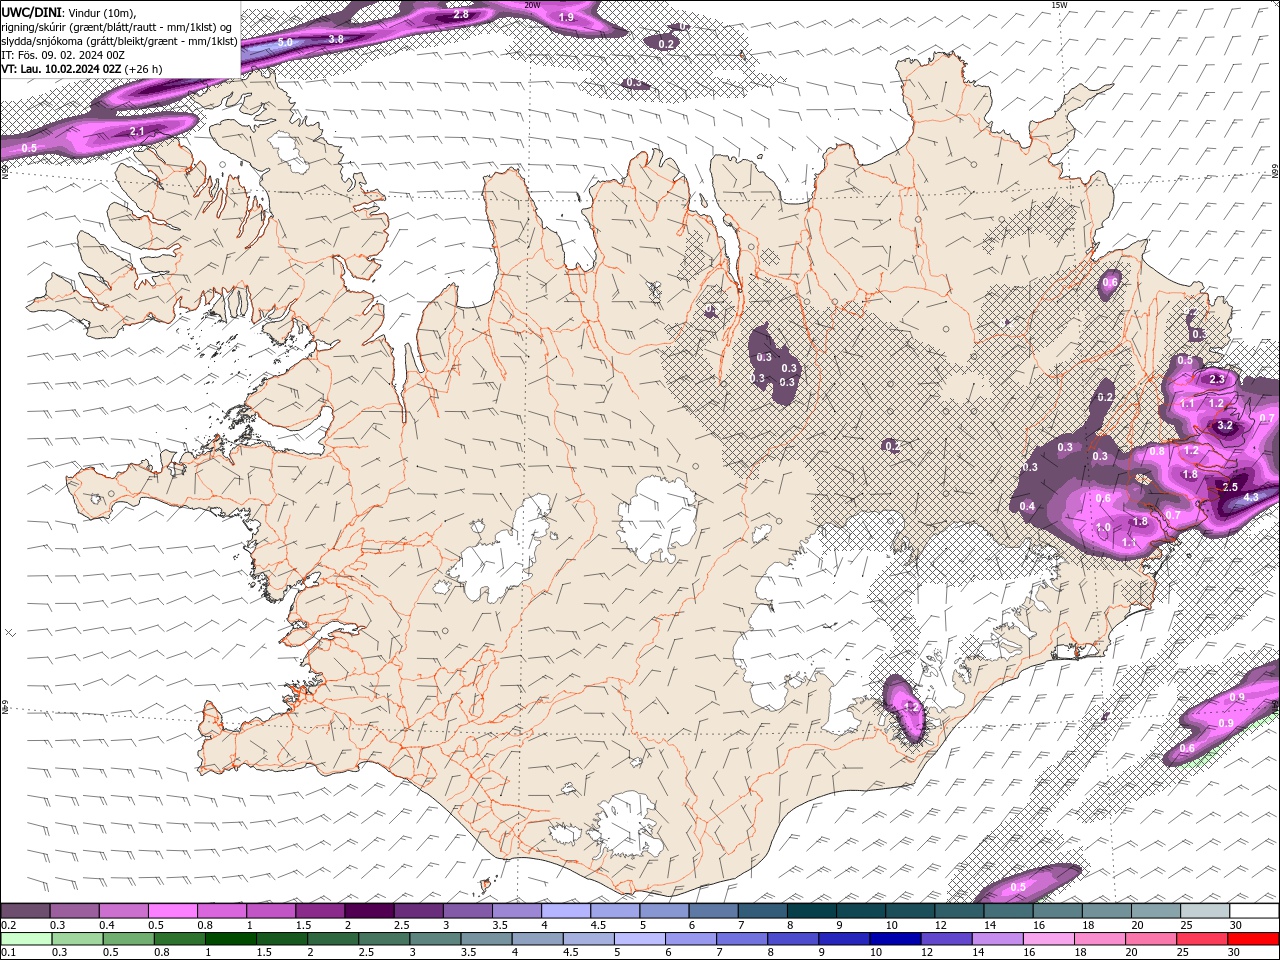Select the bright red lower legend swatch at 30
This screenshot has height=960, width=1280.
pos(1253,939)
